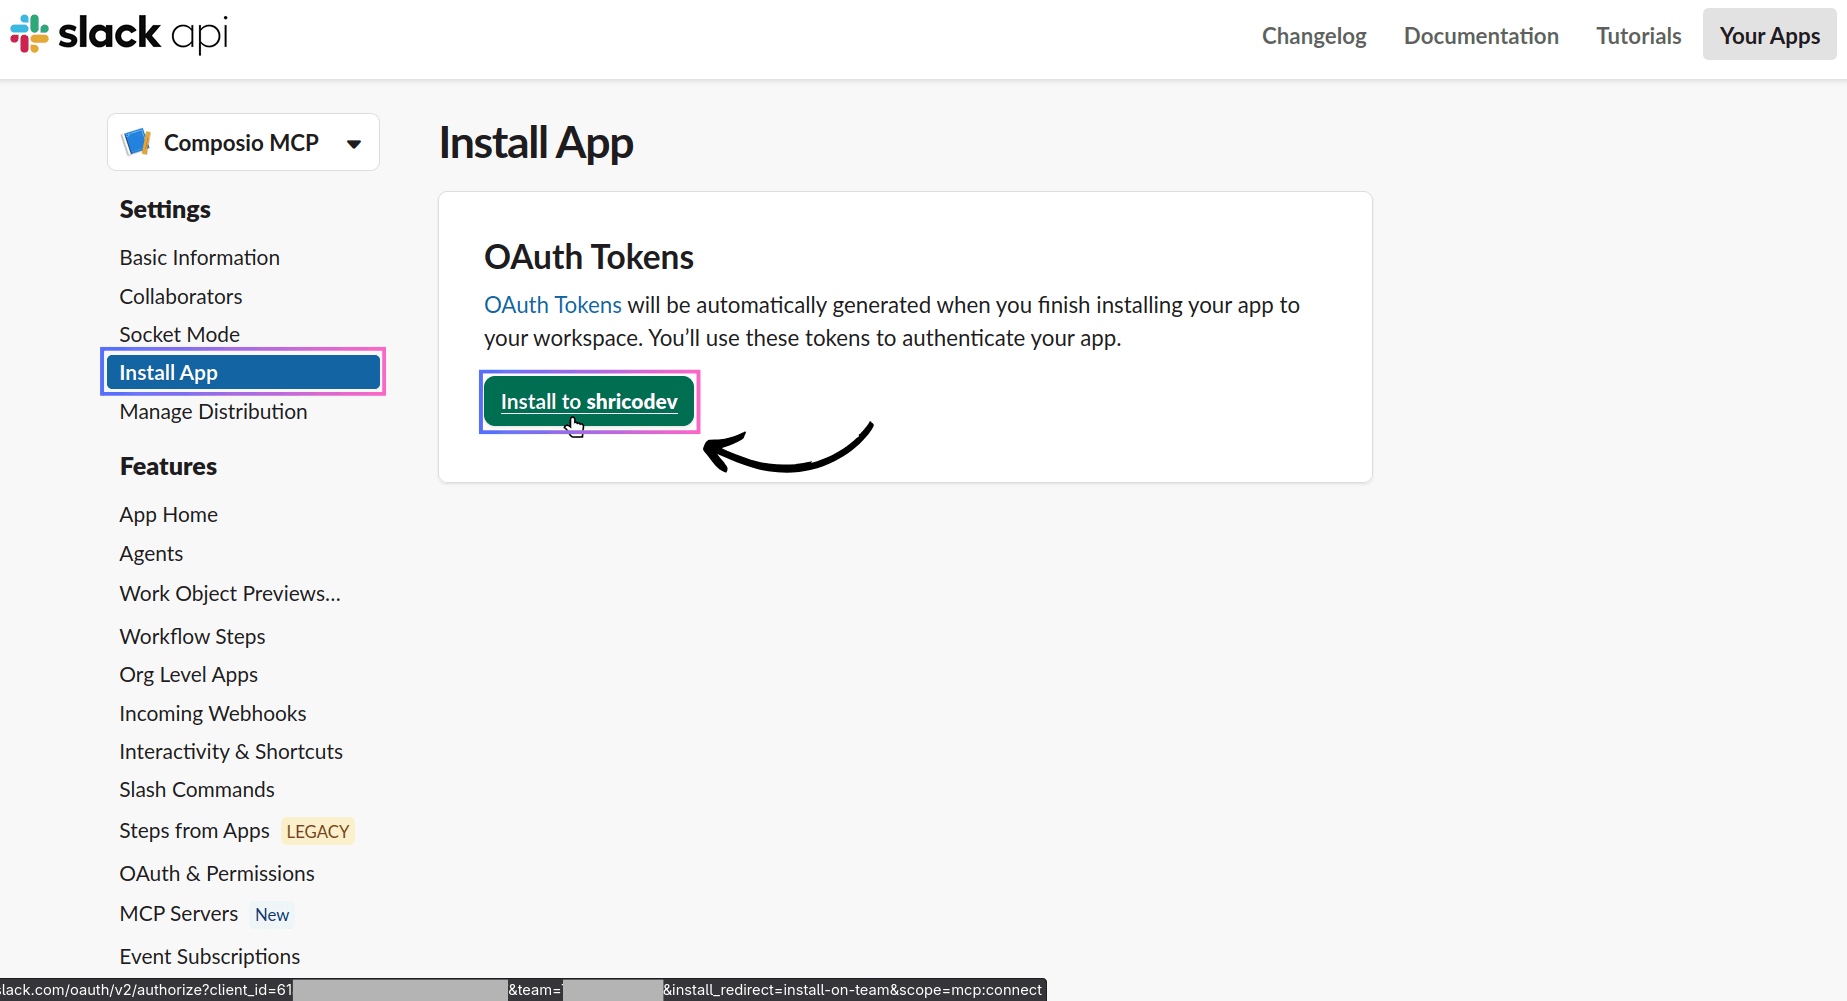Open the Tutorials page
Screen dimensions: 1847x1001
tap(1638, 36)
